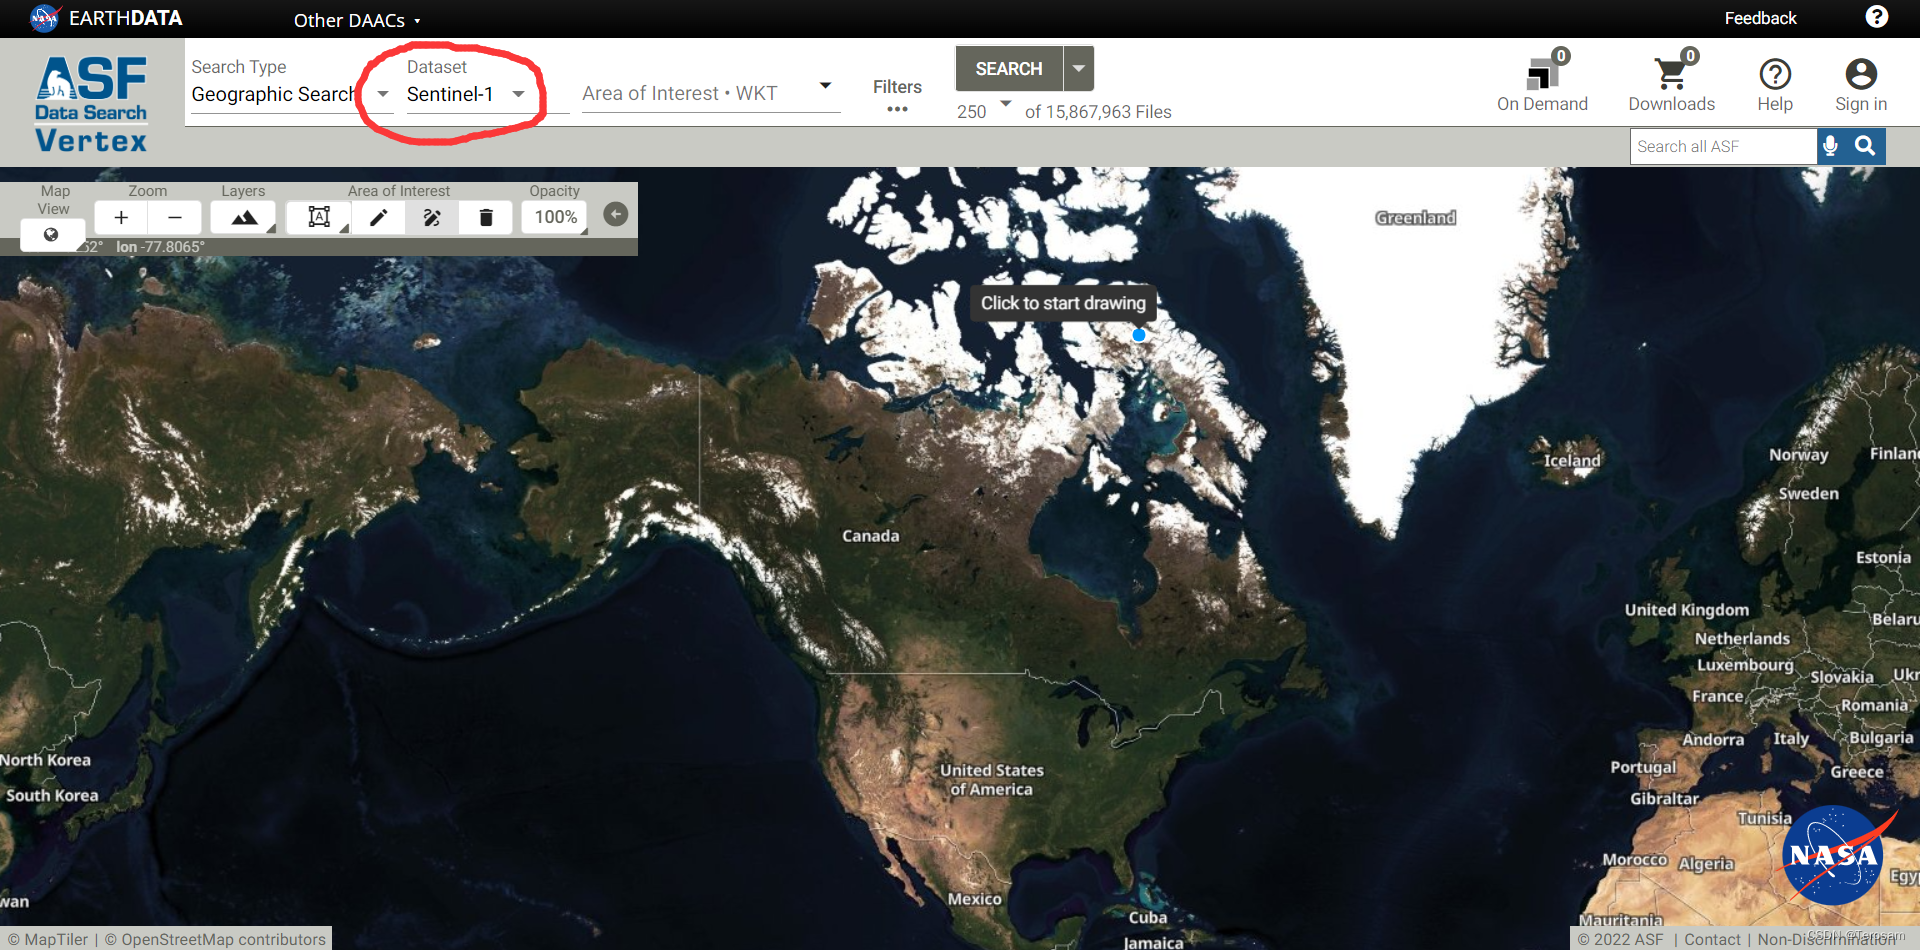Open the Filters three-dots panel
The width and height of the screenshot is (1920, 950).
(897, 97)
